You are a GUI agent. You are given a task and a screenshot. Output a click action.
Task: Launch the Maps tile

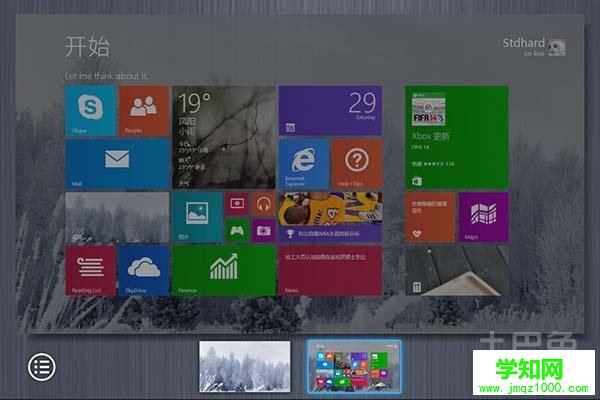(484, 217)
